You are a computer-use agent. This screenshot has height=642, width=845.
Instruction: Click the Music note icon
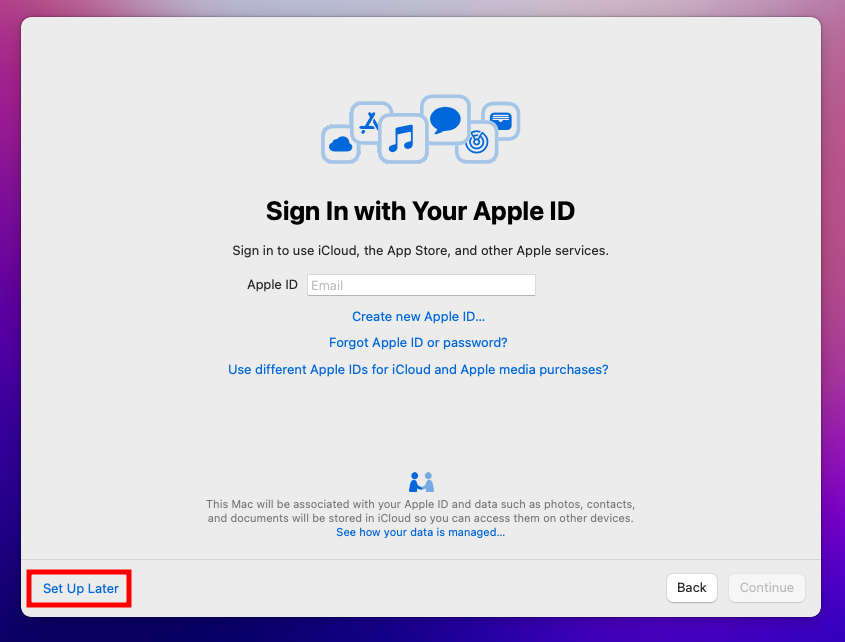[x=403, y=139]
